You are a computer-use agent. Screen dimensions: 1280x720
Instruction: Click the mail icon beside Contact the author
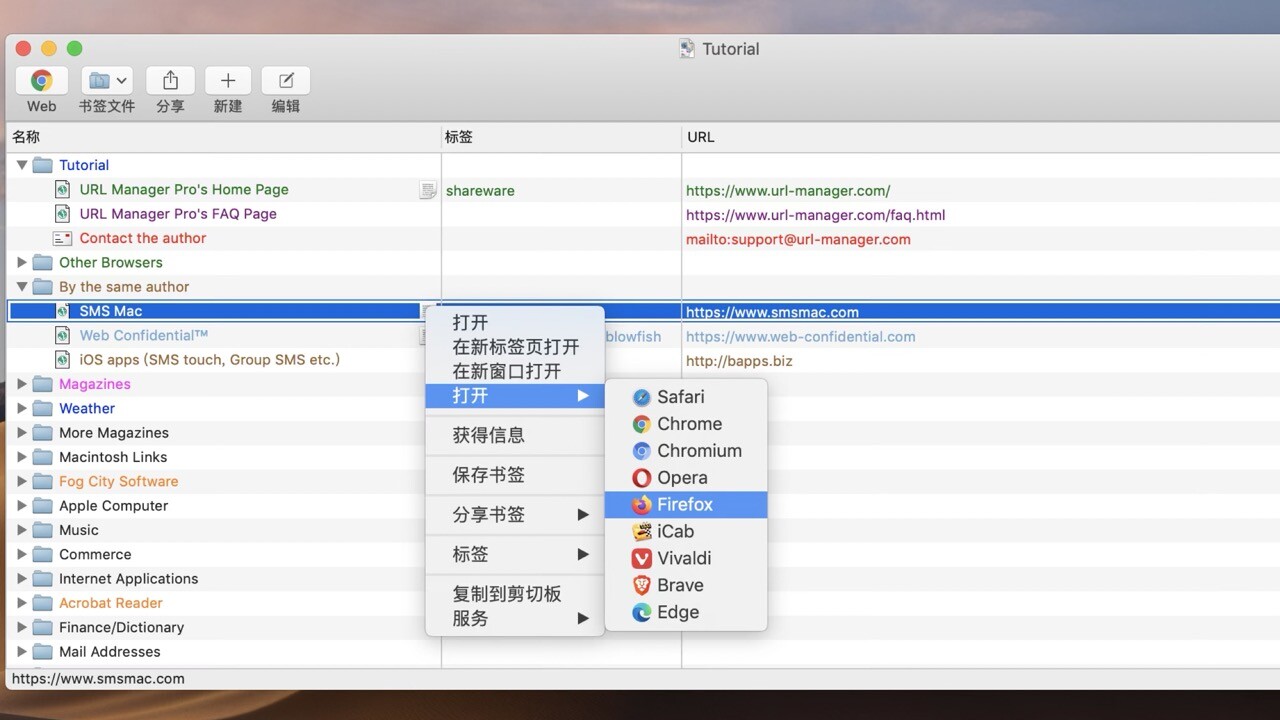click(x=62, y=238)
